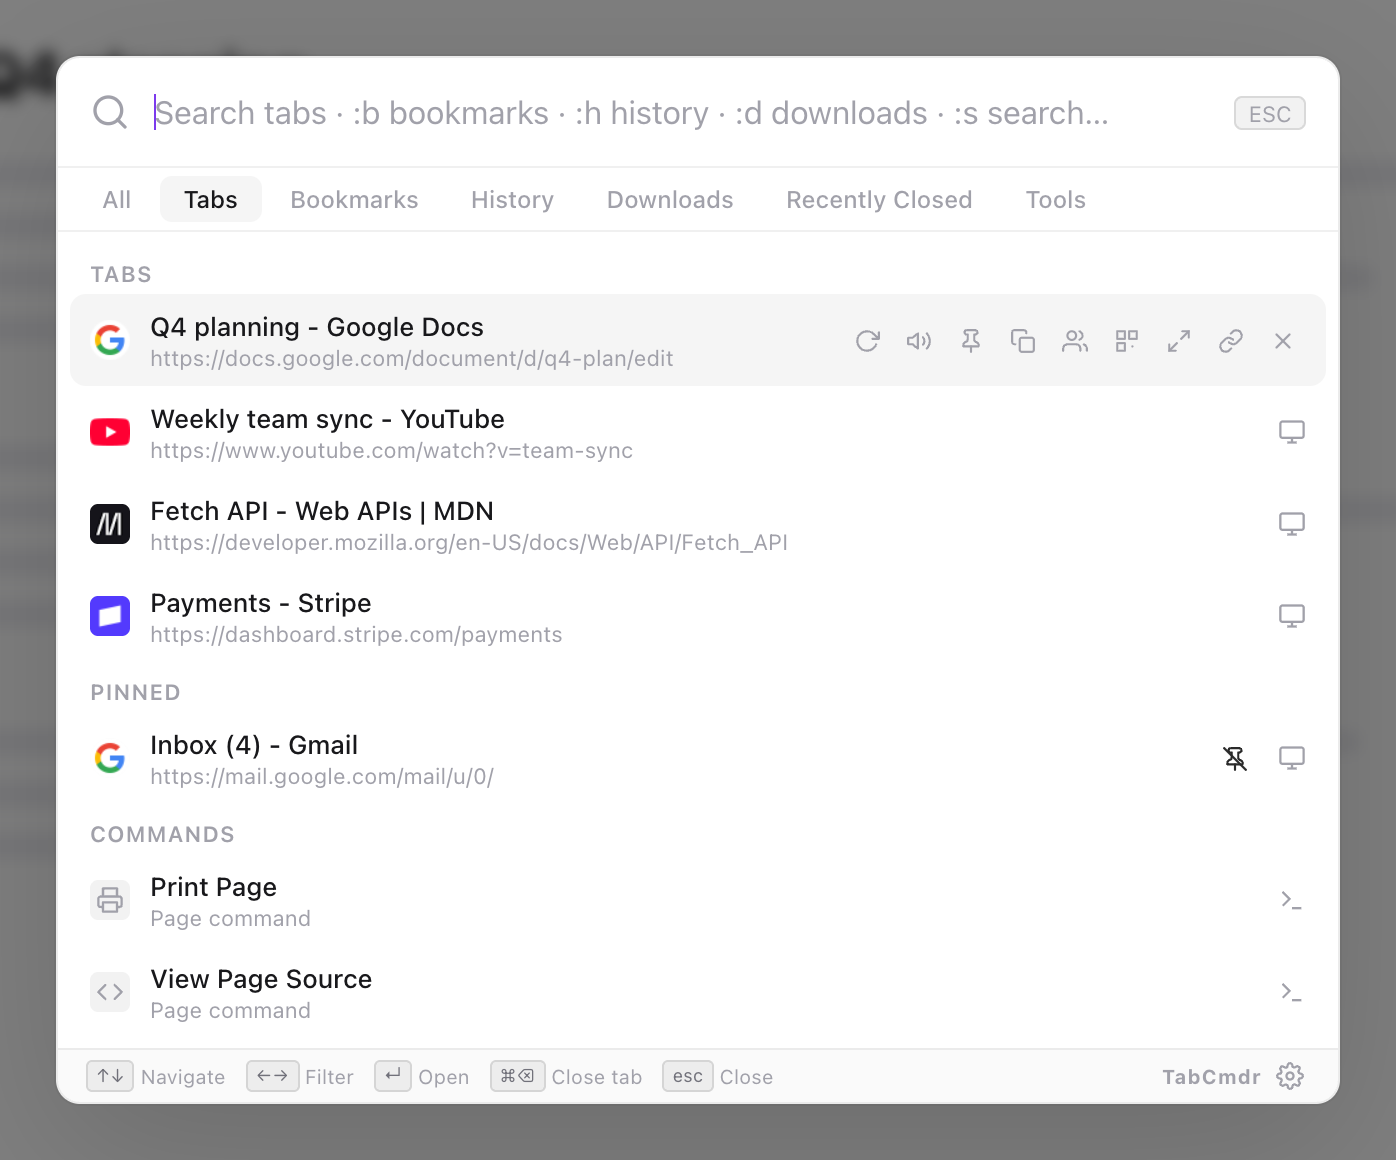Open TabCmdr settings gear
Image resolution: width=1396 pixels, height=1160 pixels.
1290,1076
